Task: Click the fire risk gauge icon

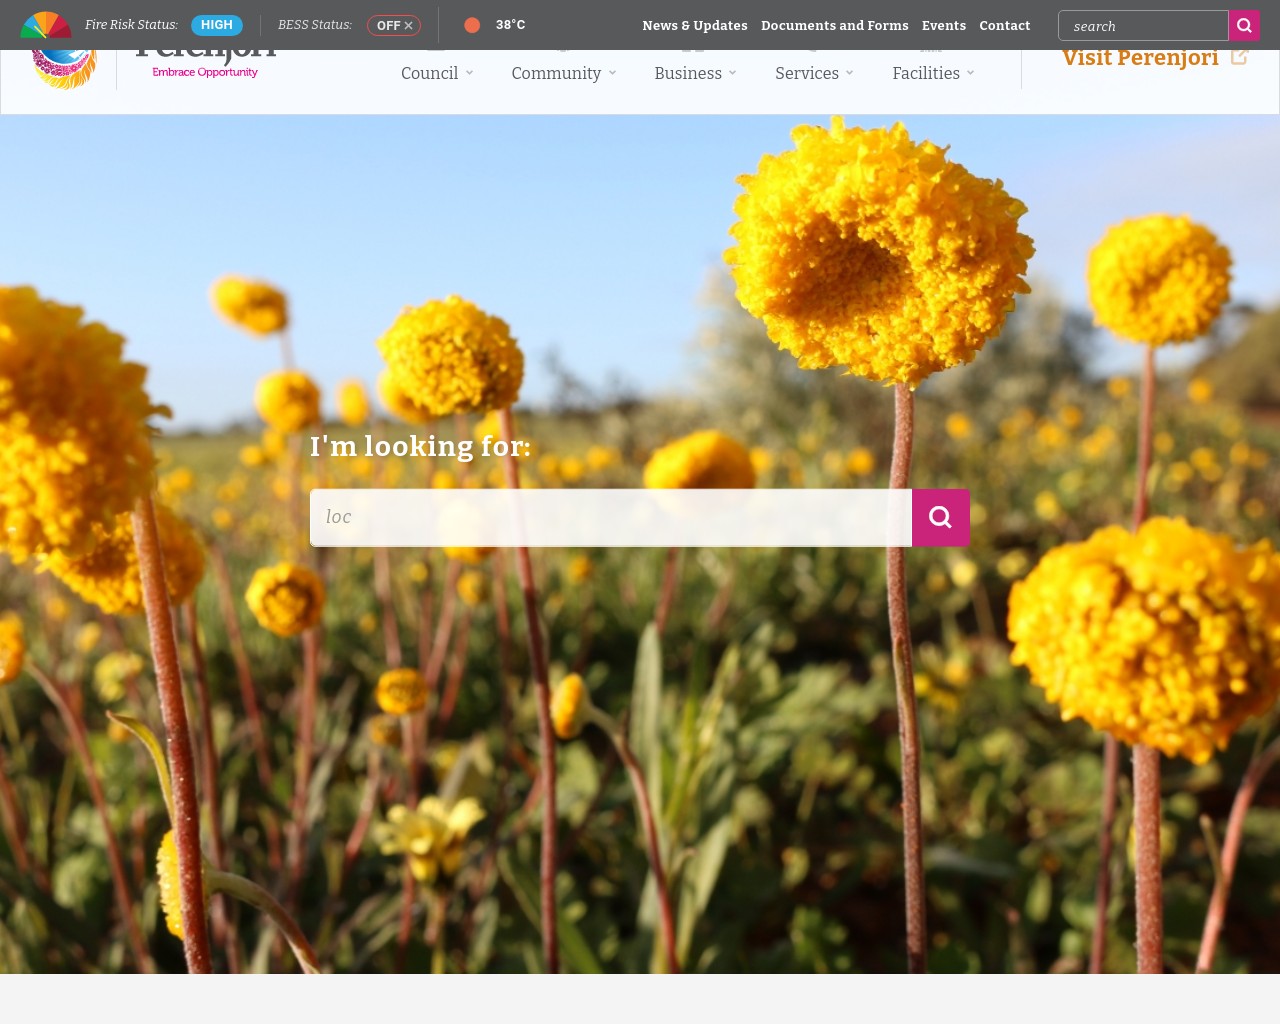Action: click(46, 25)
